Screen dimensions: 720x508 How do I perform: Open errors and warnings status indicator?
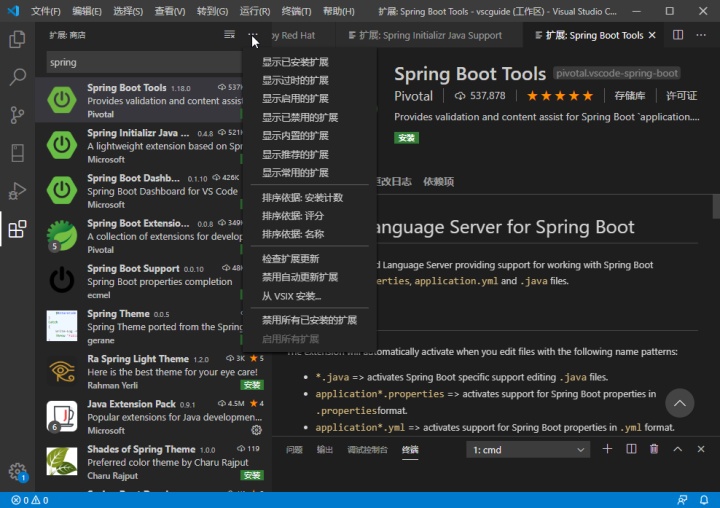(x=30, y=500)
